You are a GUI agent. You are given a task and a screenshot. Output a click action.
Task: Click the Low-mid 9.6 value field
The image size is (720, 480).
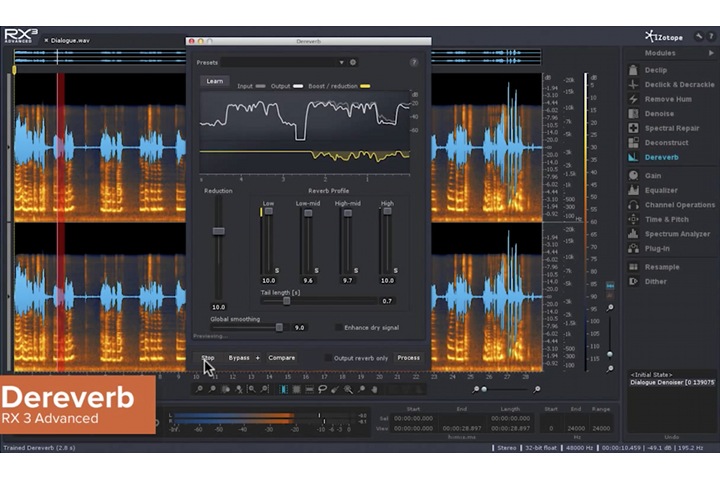pos(308,280)
